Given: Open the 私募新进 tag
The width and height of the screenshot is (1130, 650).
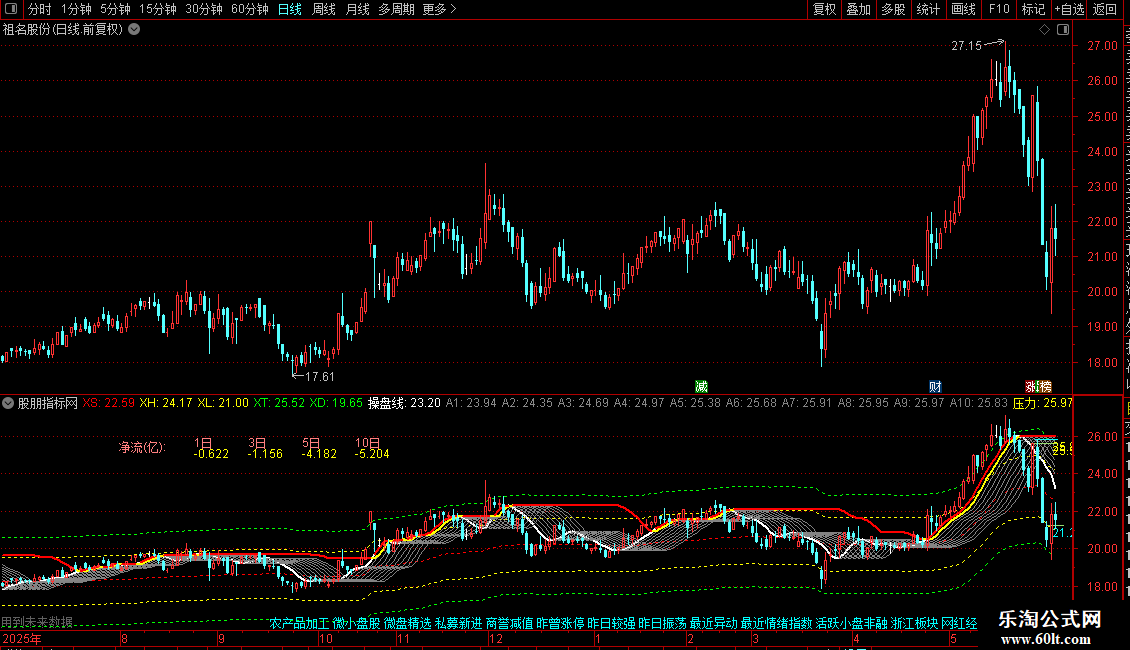Looking at the screenshot, I should tap(458, 623).
